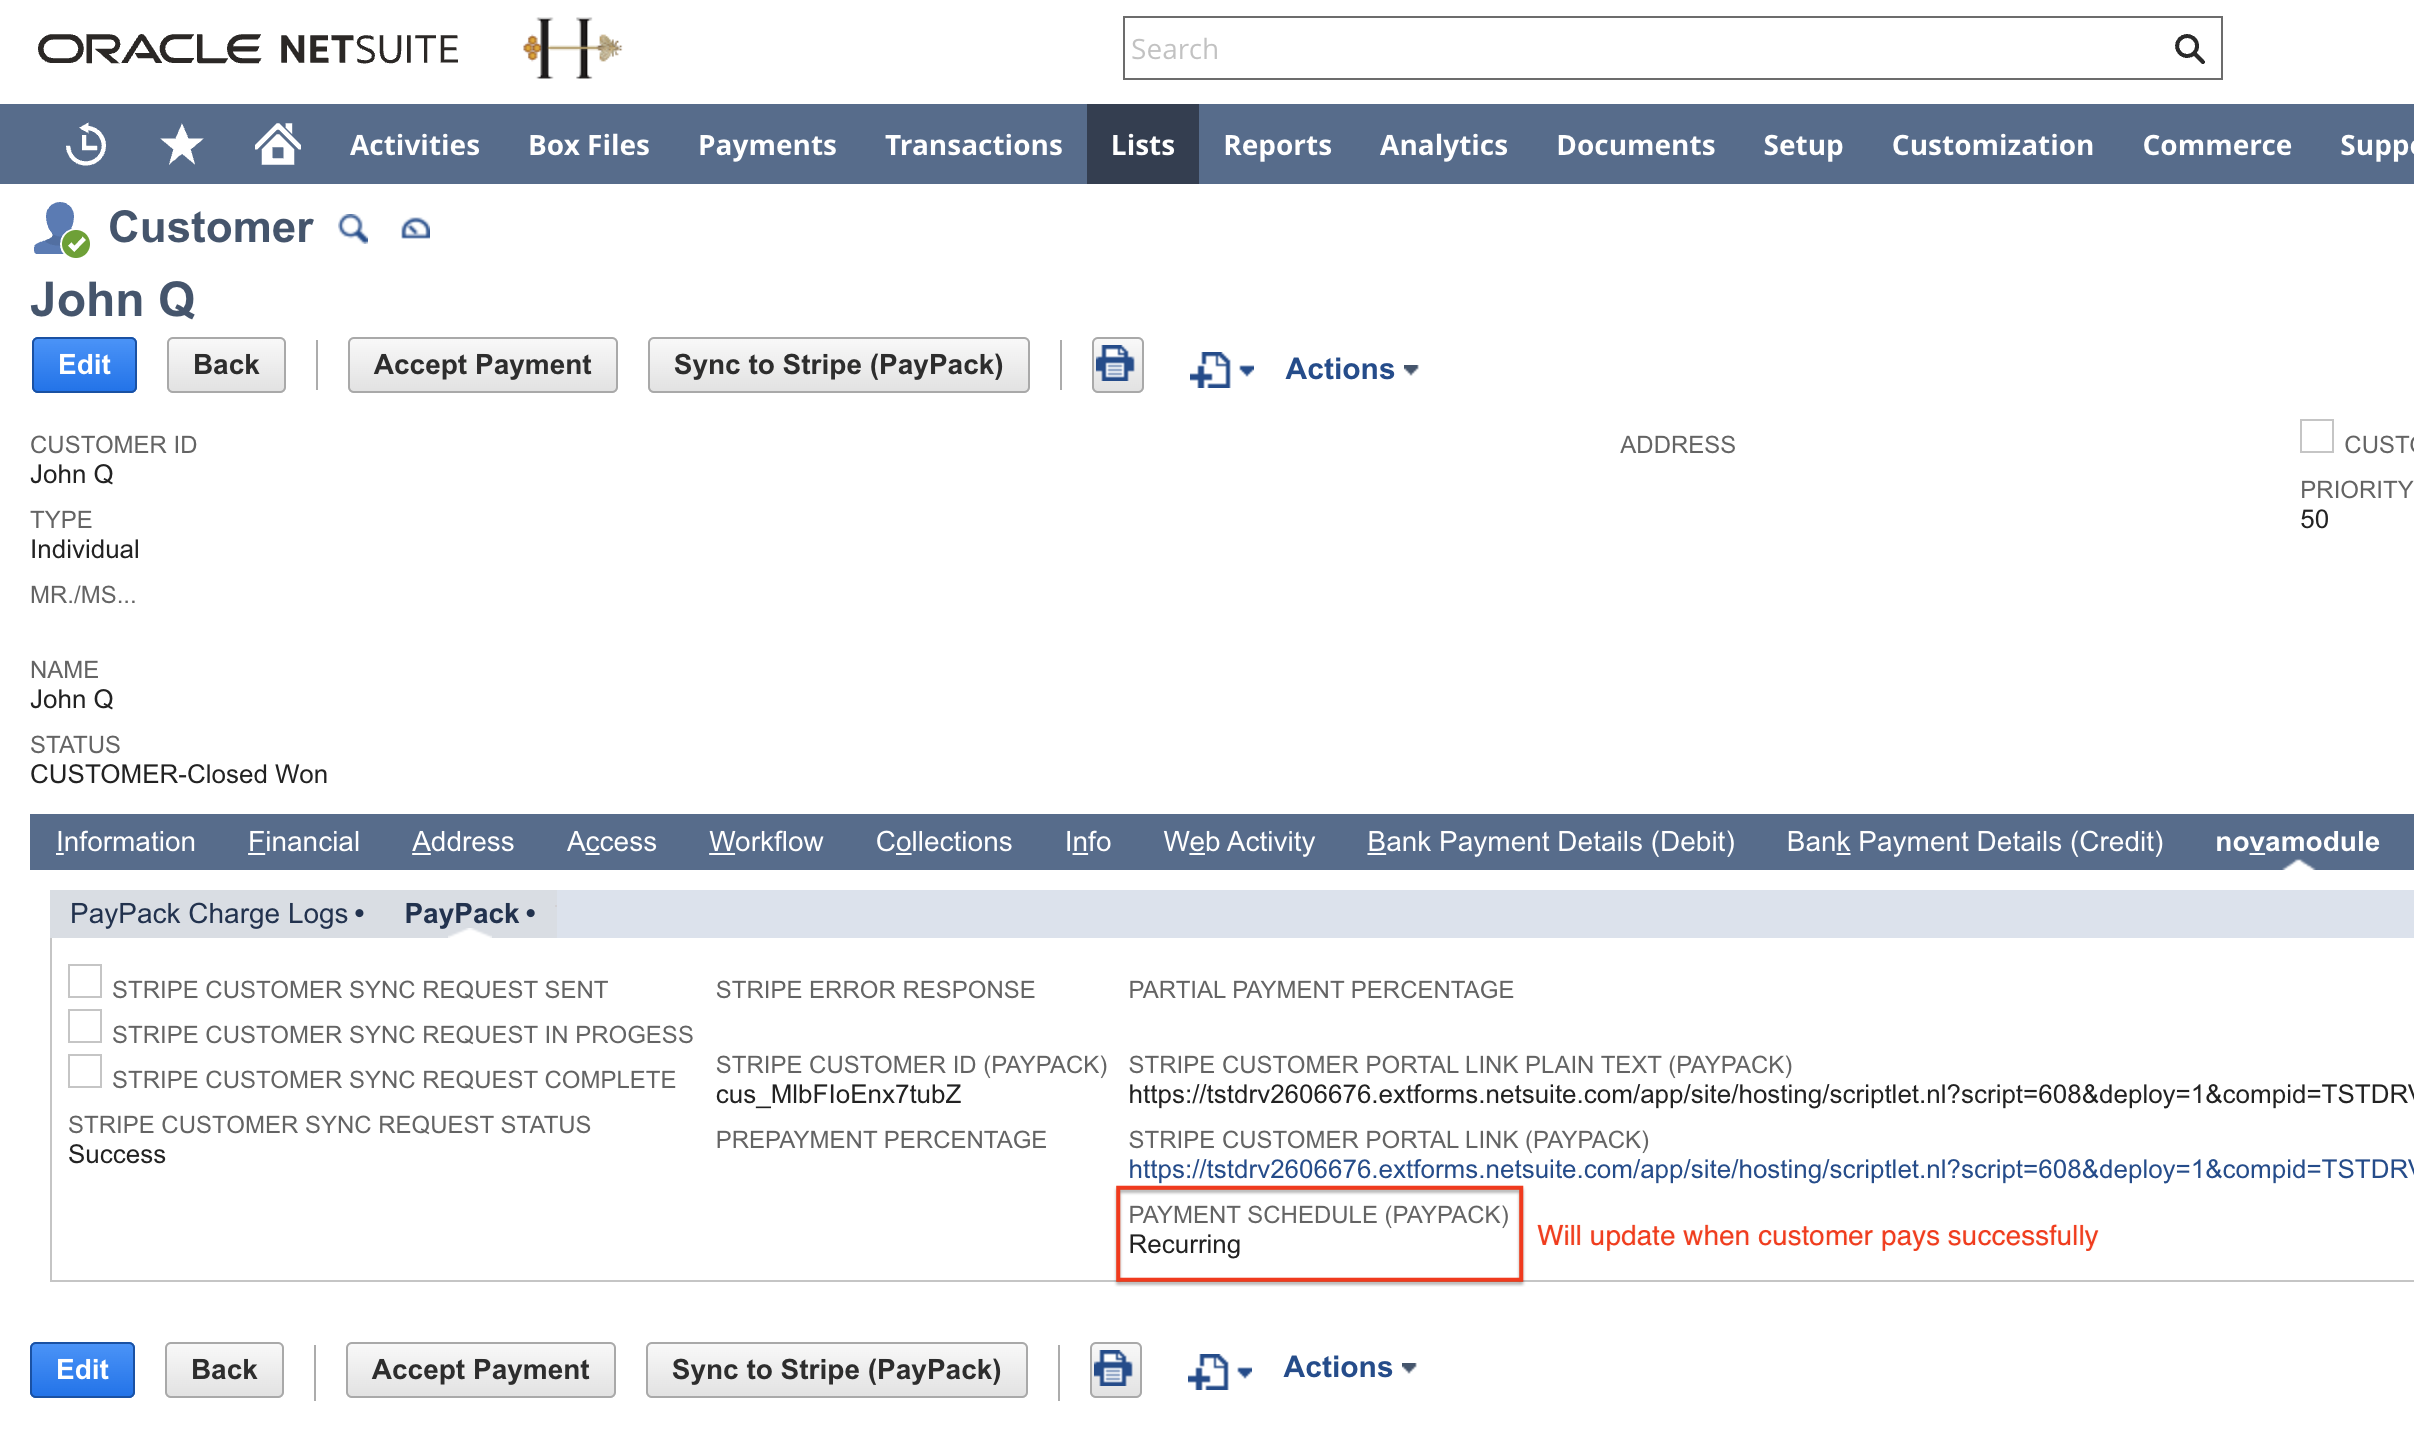Open the Activities menu
This screenshot has height=1452, width=2414.
[x=414, y=145]
